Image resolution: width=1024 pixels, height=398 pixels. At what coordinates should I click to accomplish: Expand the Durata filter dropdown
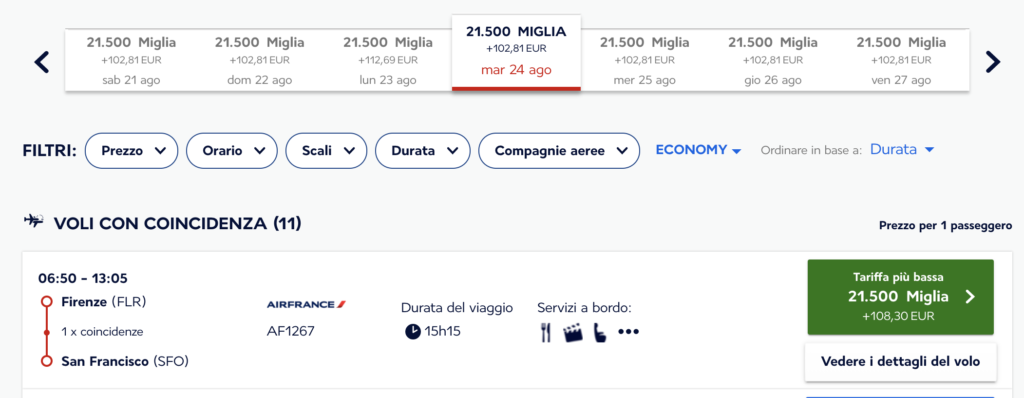pos(423,151)
